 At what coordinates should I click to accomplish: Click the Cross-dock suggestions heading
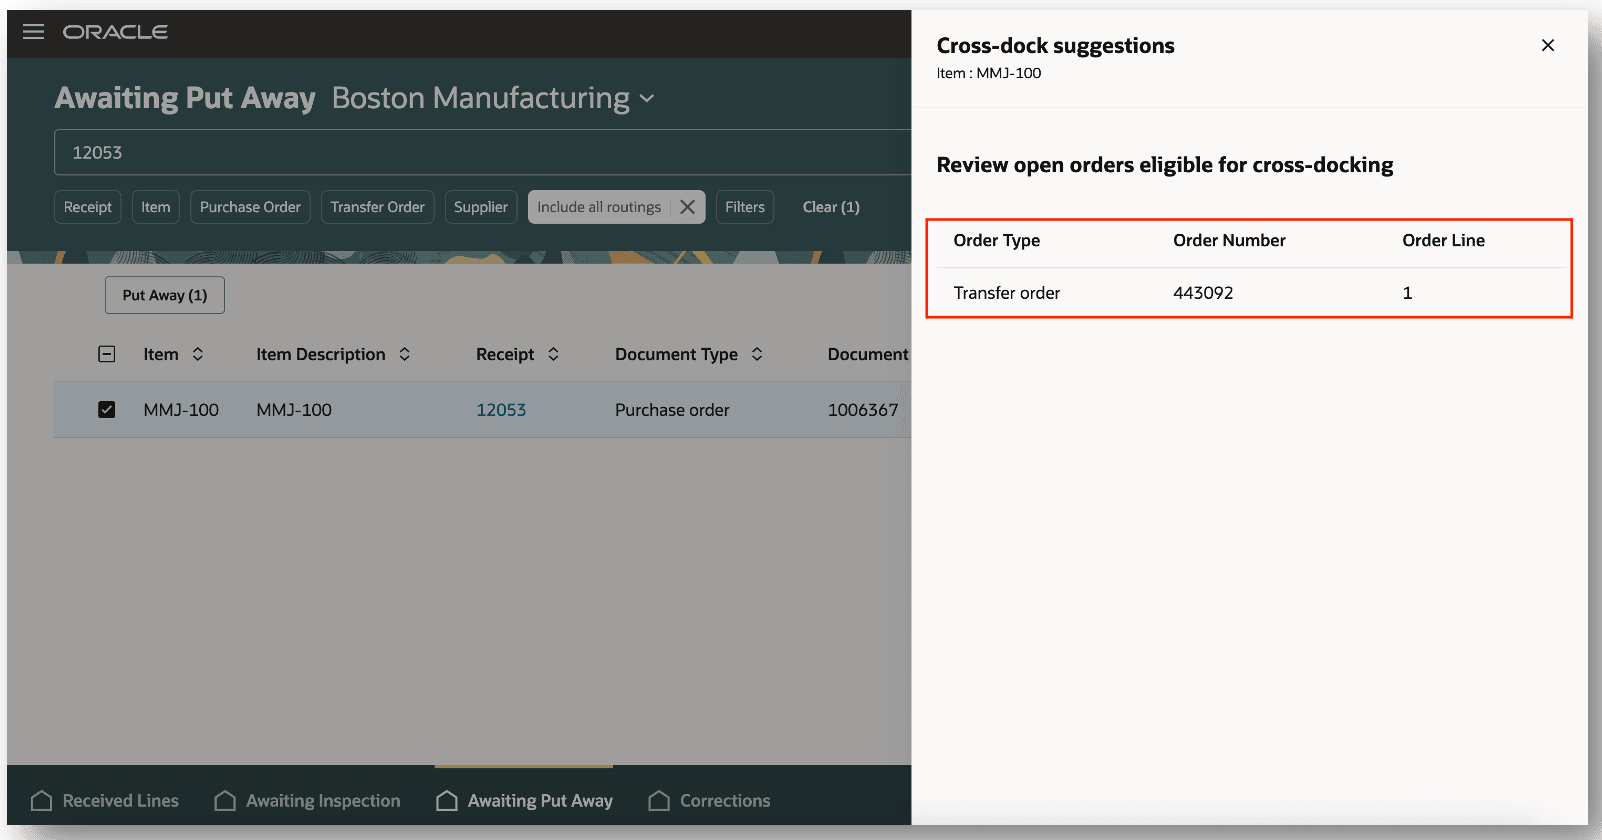(x=1055, y=46)
